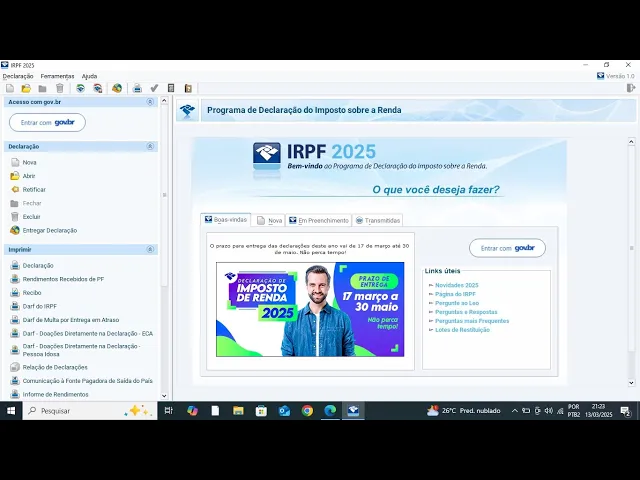The image size is (640, 480).
Task: Open the Perguntas e Respostas link
Action: (x=466, y=312)
